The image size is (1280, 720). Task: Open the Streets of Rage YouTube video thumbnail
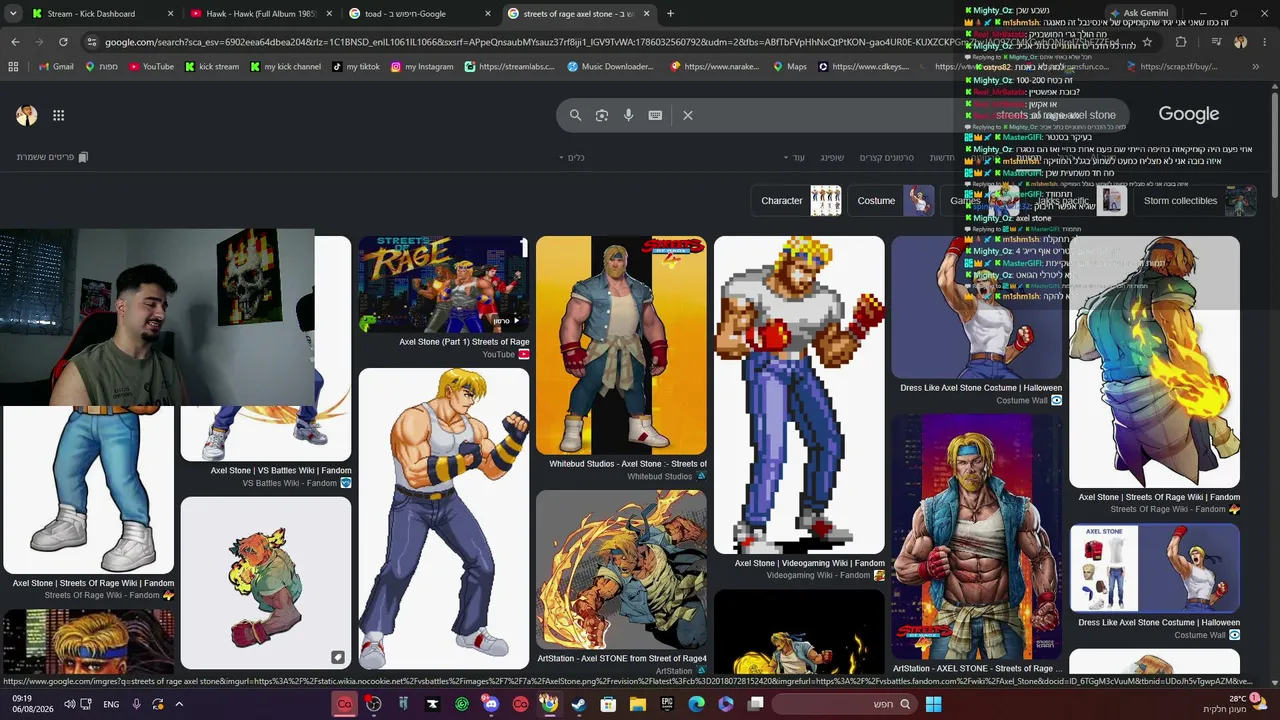[x=444, y=285]
